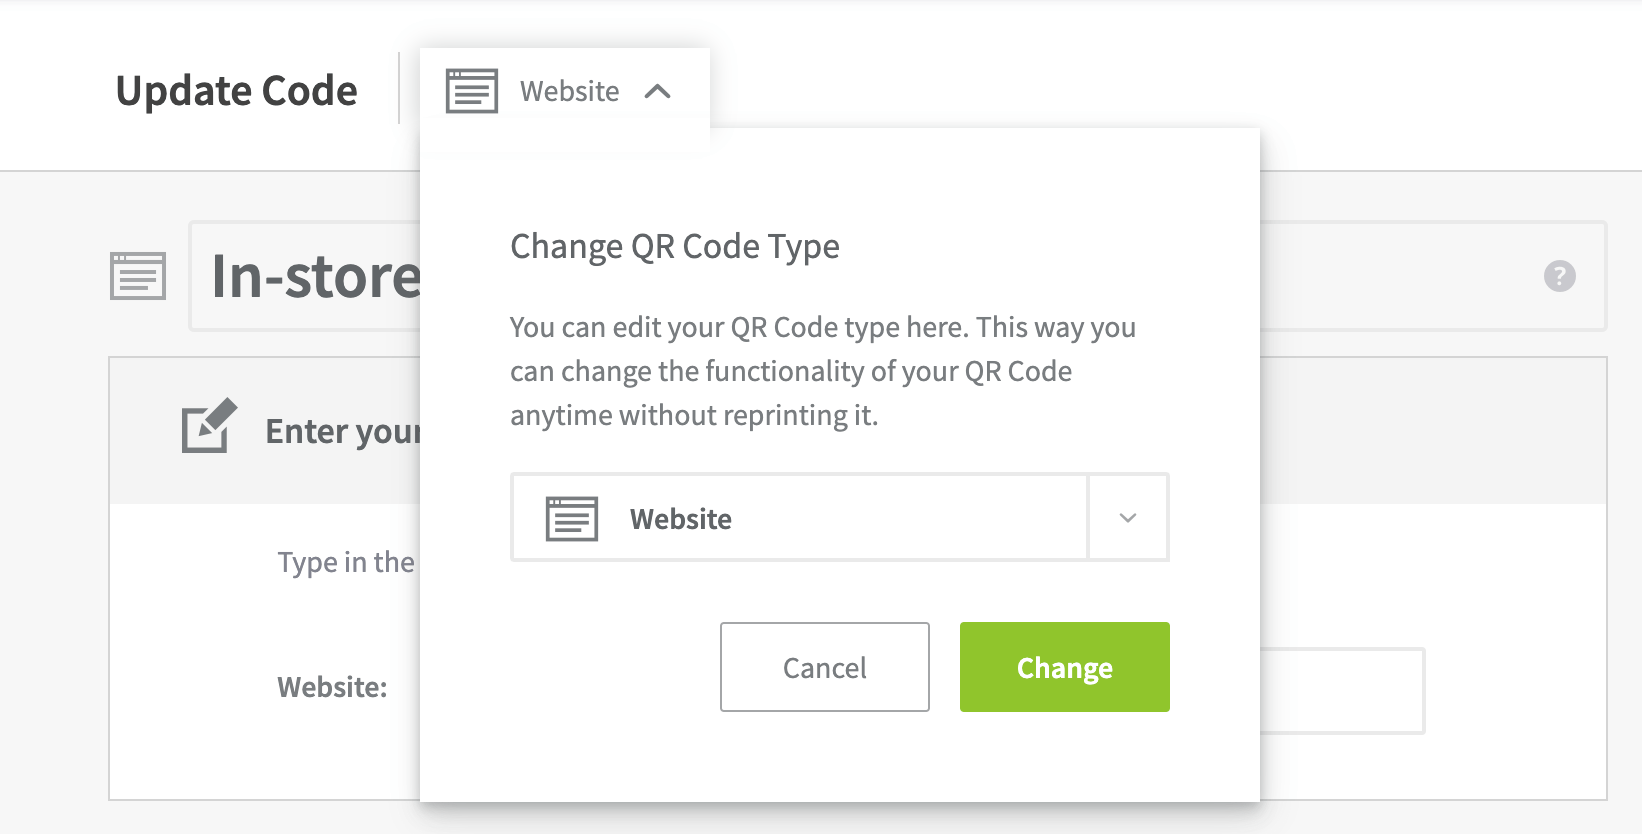Image resolution: width=1642 pixels, height=834 pixels.
Task: Open the type selector using the down chevron
Action: tap(1127, 517)
